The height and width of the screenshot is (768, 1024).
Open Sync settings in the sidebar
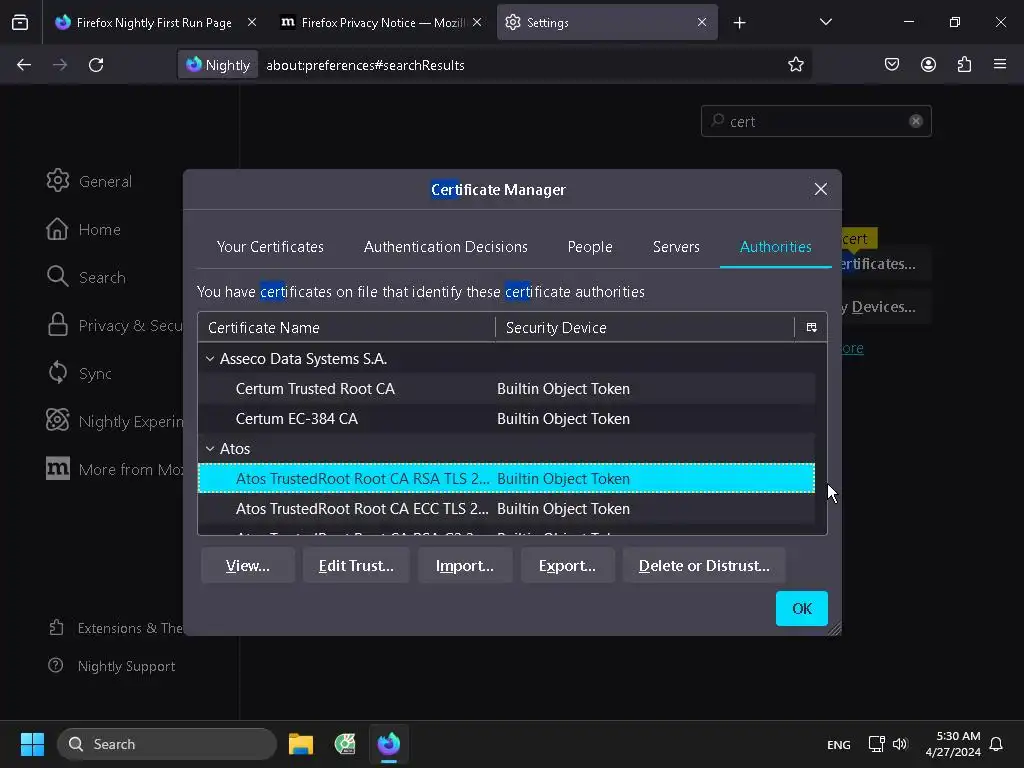pyautogui.click(x=79, y=374)
